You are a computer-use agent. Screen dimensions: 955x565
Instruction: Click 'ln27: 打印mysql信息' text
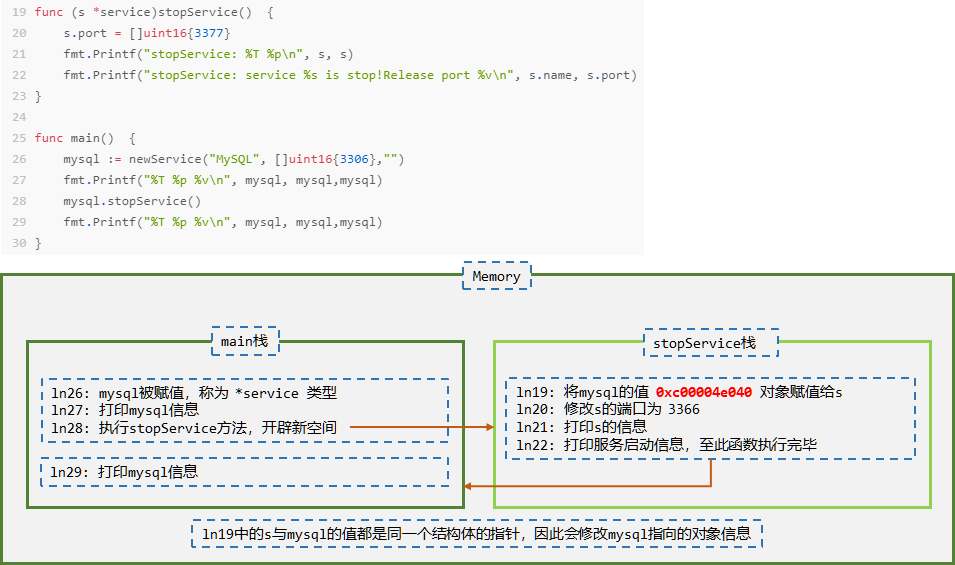[x=125, y=410]
